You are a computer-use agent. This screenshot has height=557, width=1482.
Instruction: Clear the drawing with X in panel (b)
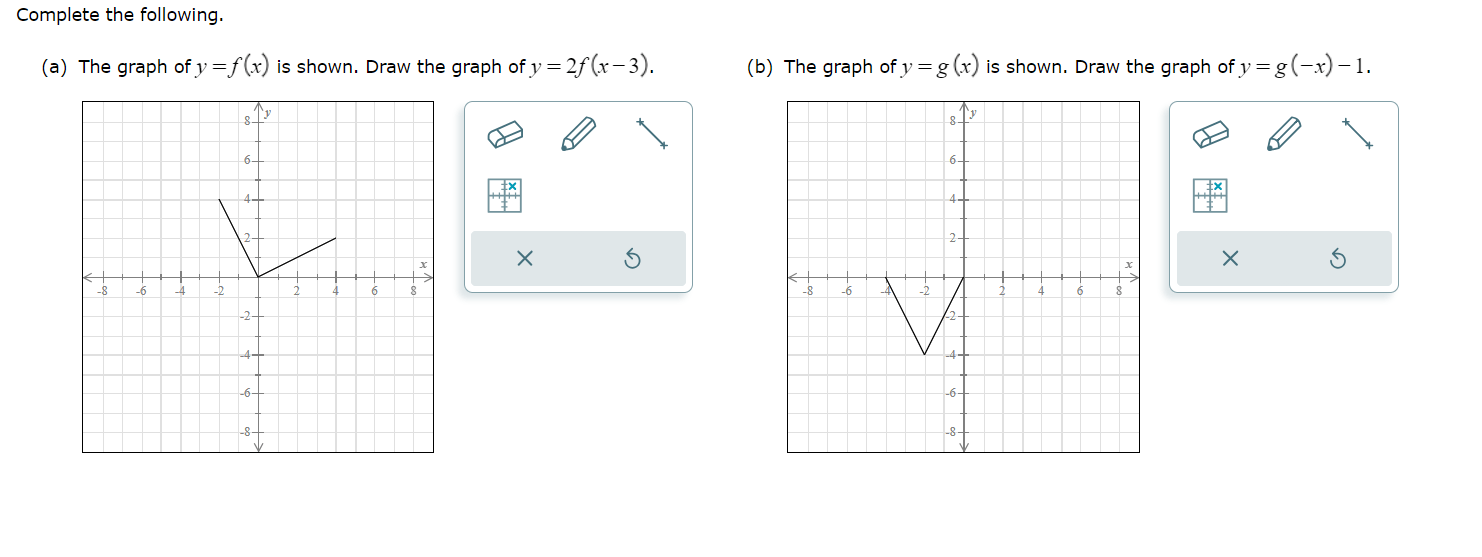tap(1230, 260)
